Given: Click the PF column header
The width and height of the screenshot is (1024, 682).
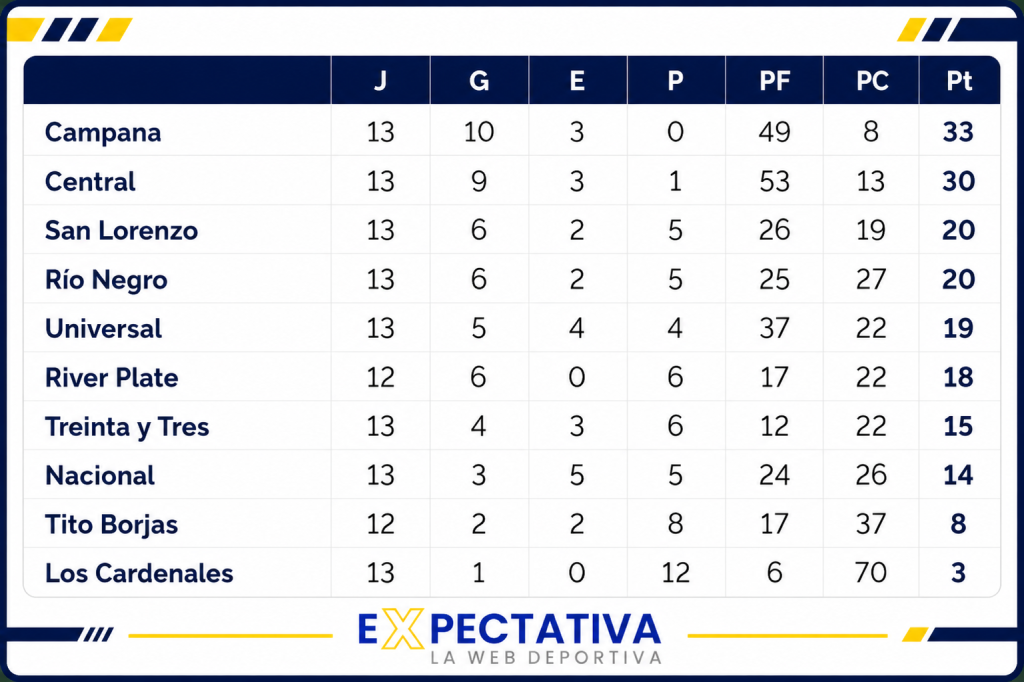Looking at the screenshot, I should point(775,80).
